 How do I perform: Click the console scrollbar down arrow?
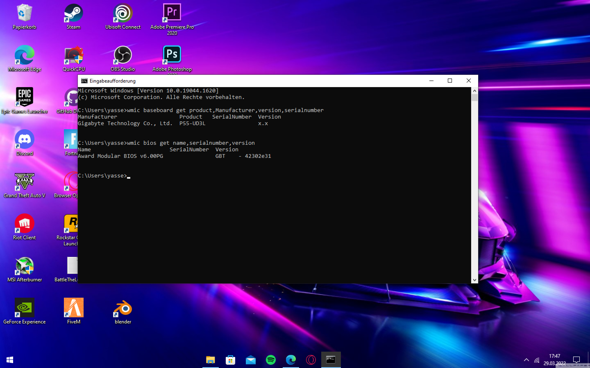point(474,280)
